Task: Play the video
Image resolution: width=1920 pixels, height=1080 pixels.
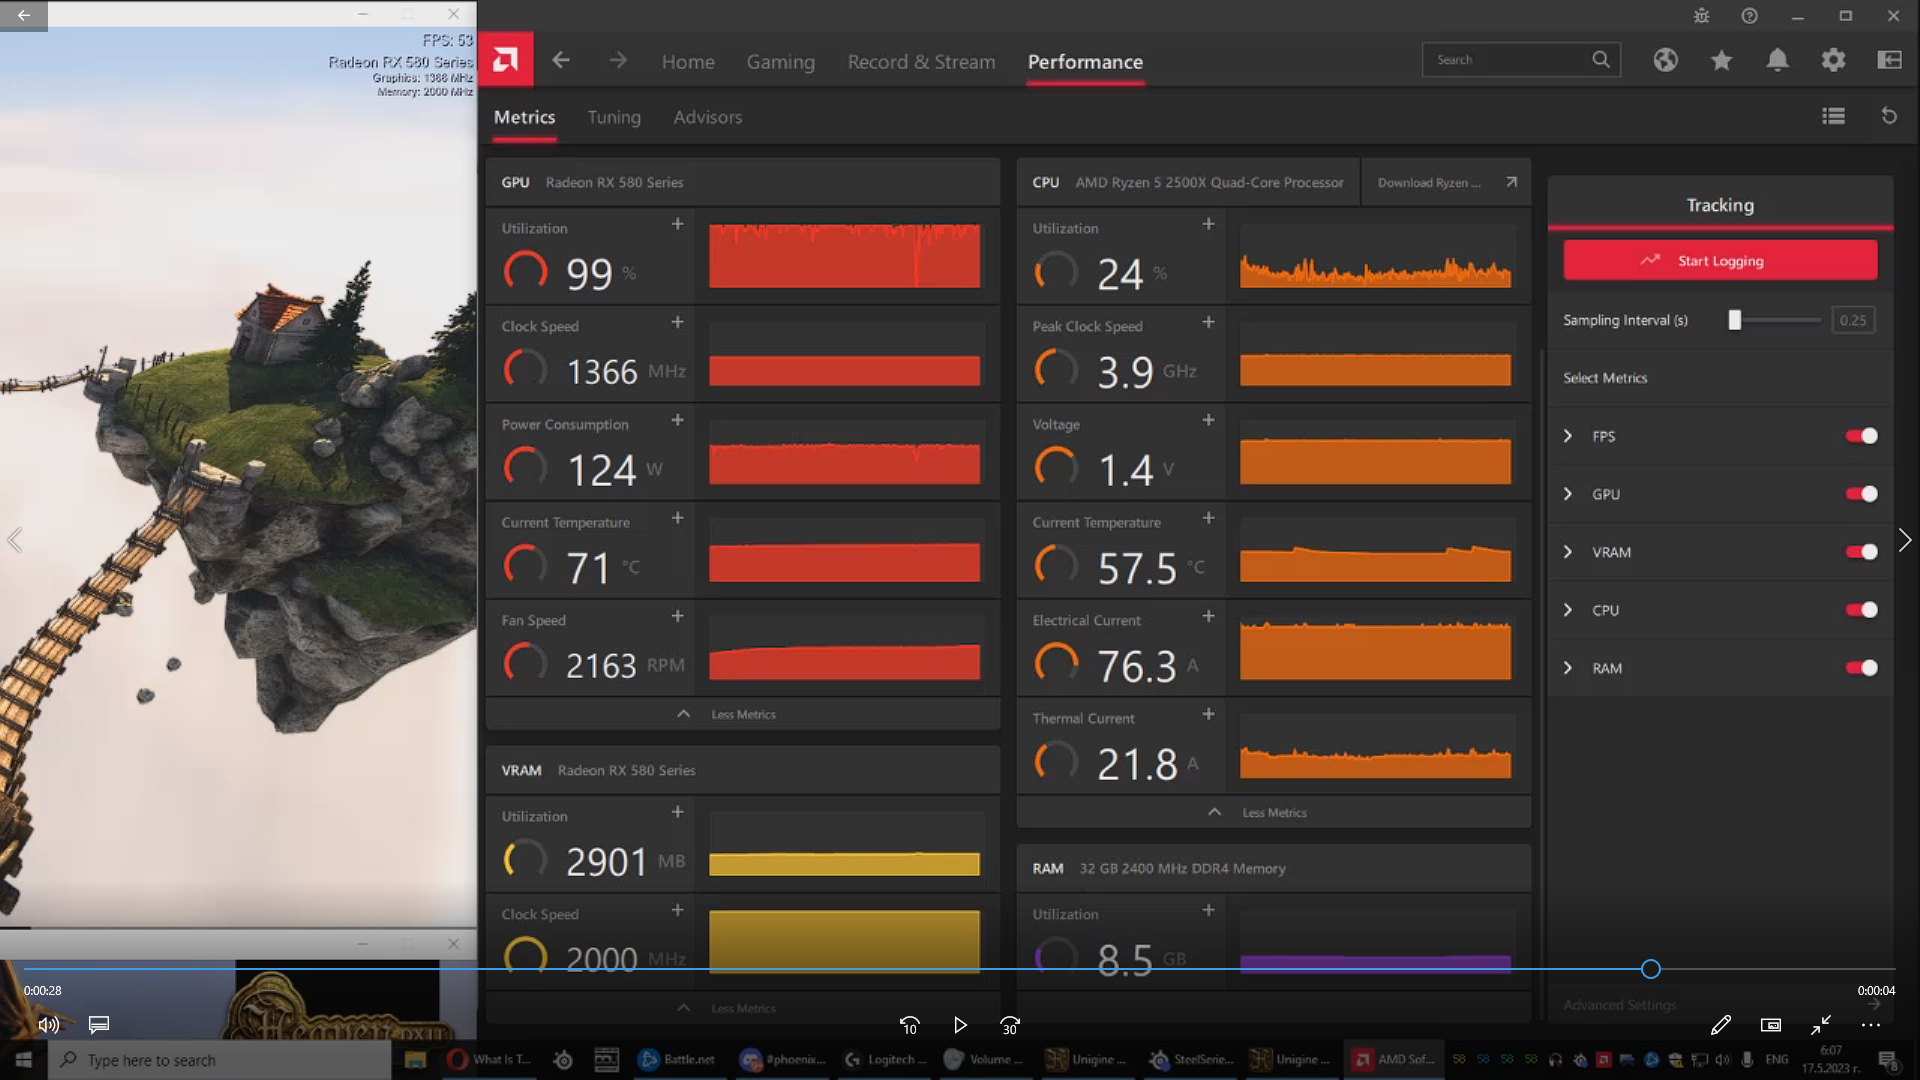Action: [960, 1025]
